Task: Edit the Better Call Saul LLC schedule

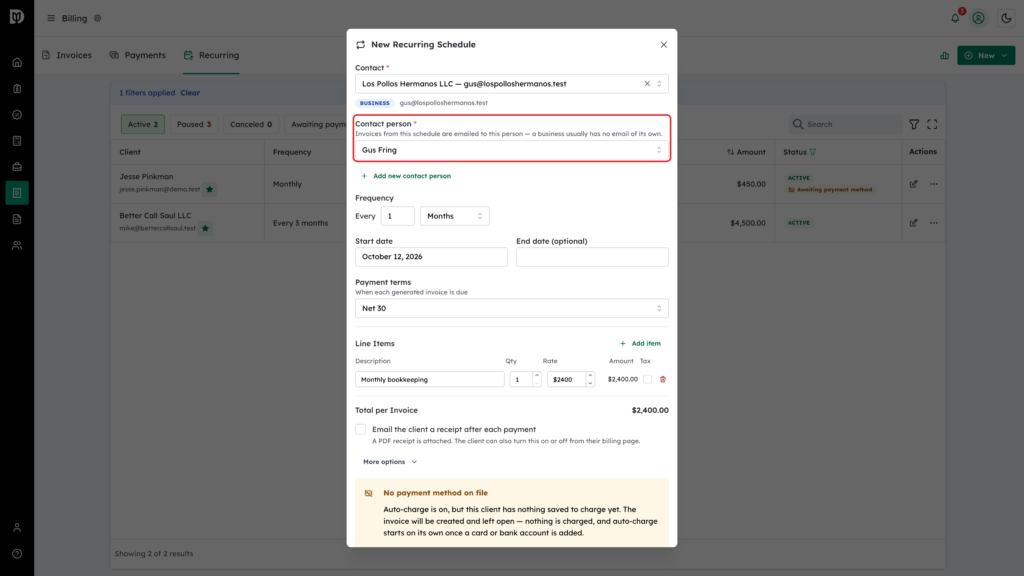Action: pos(914,223)
